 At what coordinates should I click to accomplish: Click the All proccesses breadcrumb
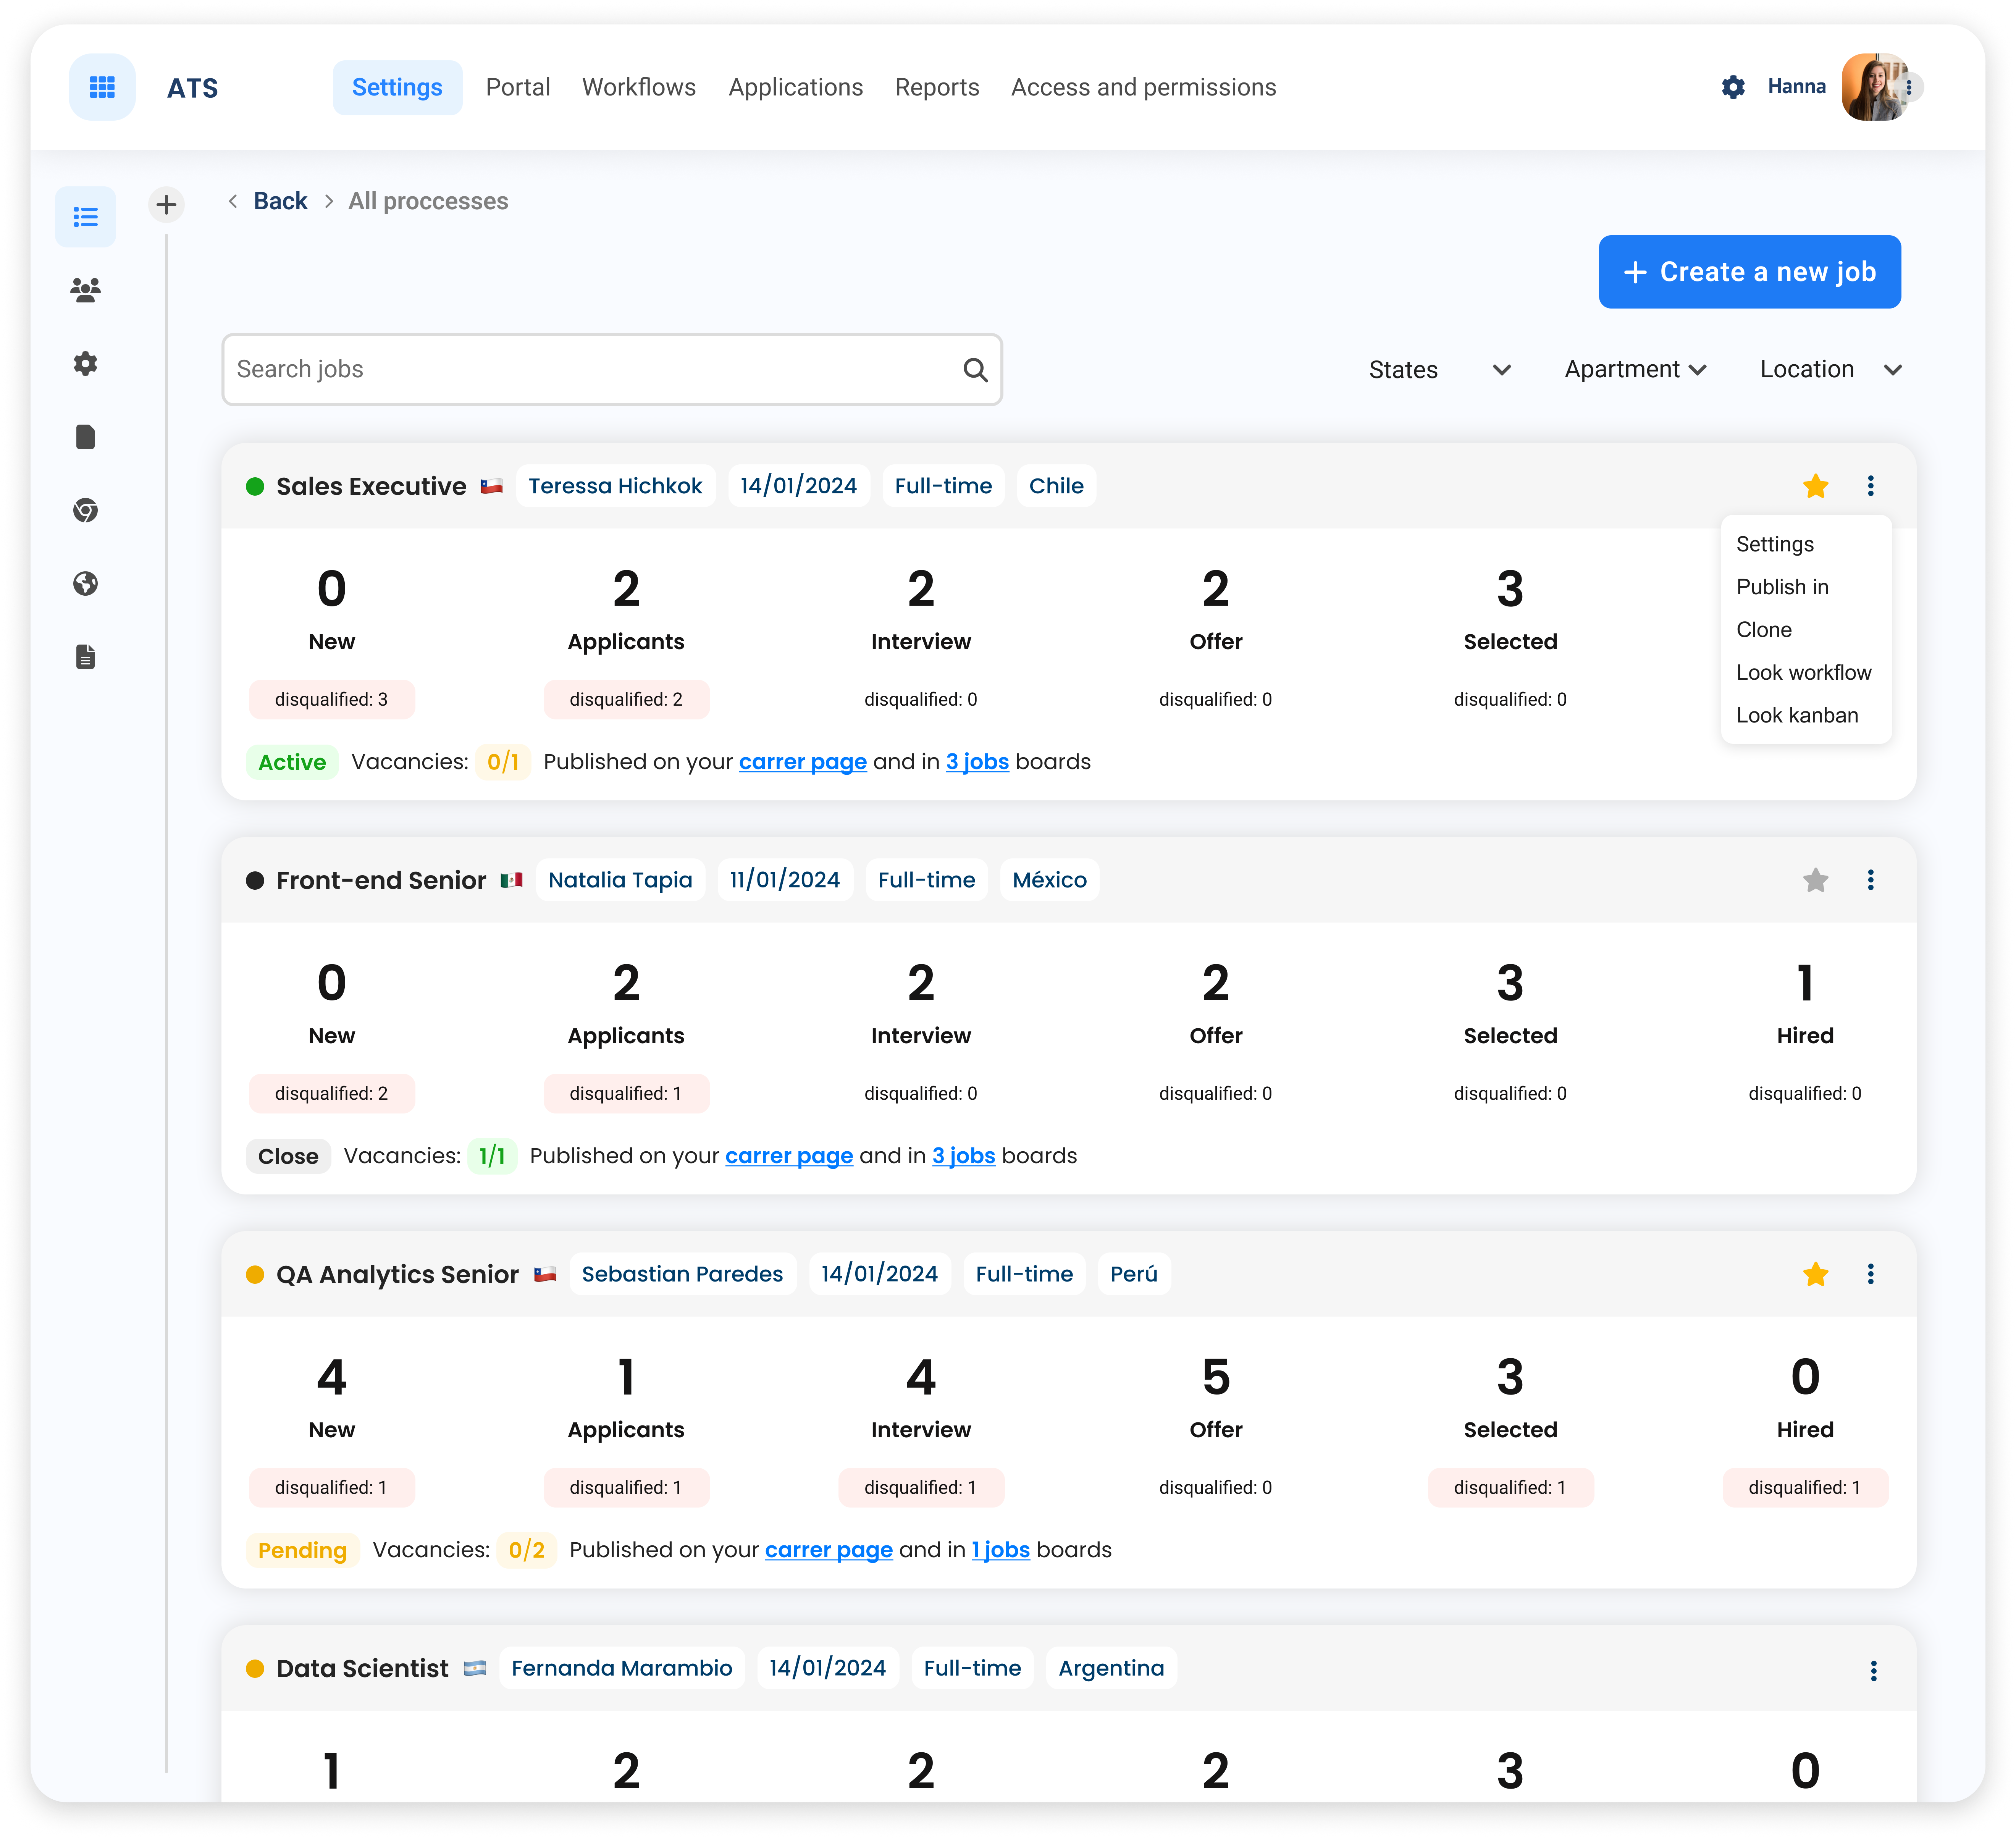pos(428,201)
